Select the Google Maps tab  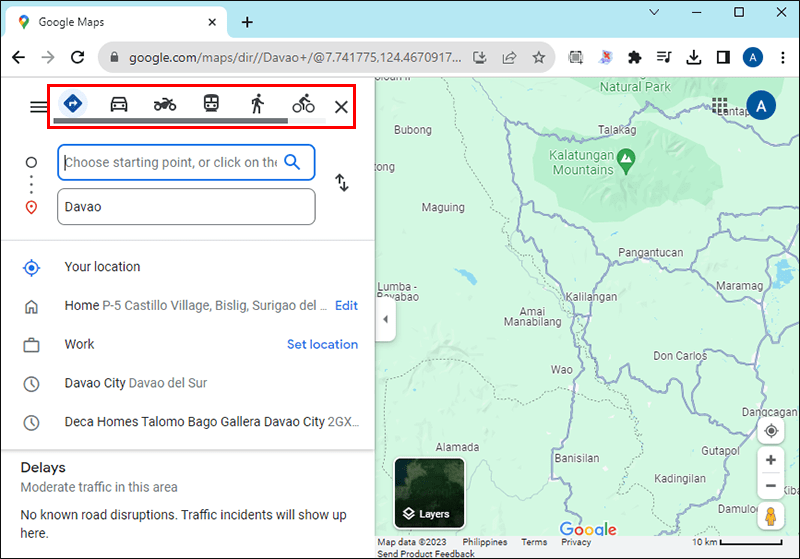[x=116, y=22]
